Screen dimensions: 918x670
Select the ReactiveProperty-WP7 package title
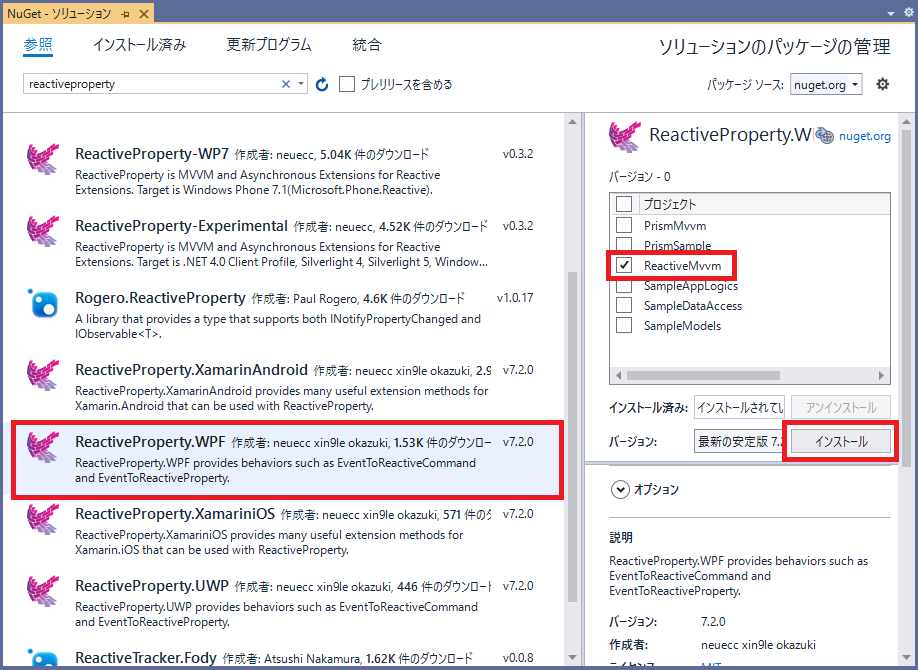(152, 153)
